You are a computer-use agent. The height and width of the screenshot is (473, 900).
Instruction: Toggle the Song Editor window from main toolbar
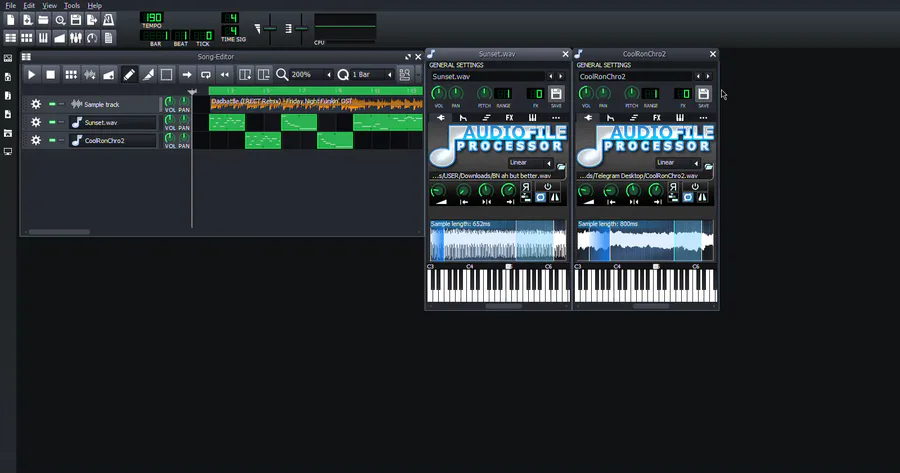pos(10,38)
